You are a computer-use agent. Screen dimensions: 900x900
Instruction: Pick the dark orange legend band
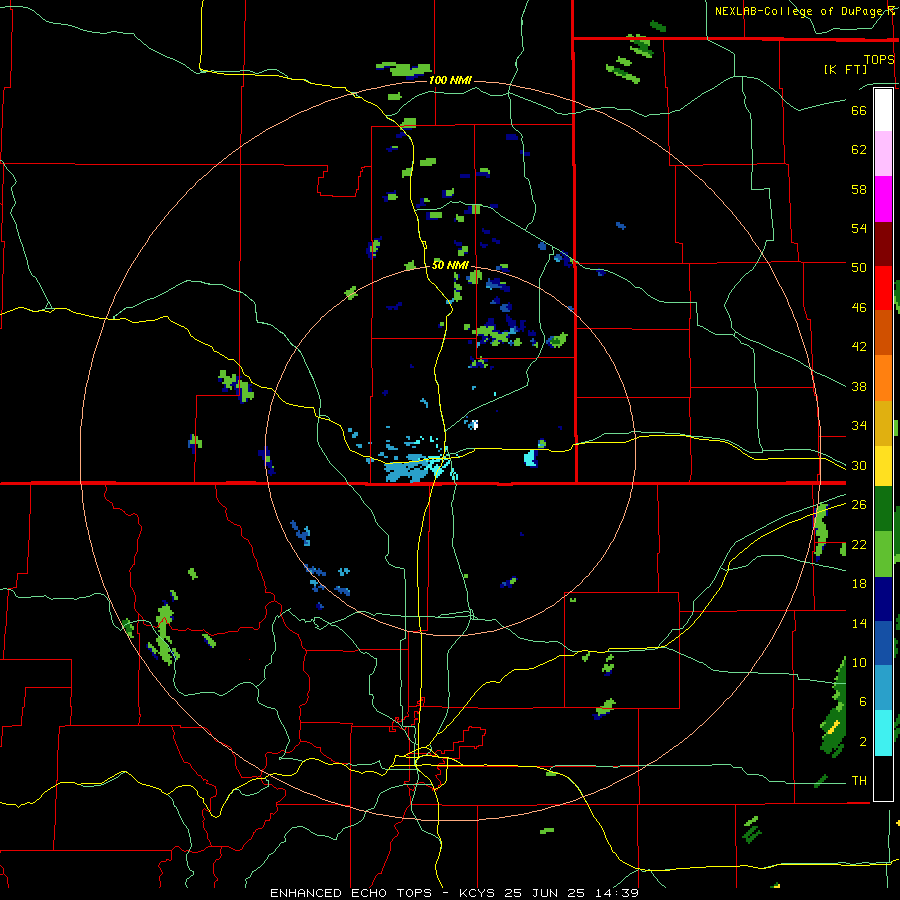click(883, 332)
